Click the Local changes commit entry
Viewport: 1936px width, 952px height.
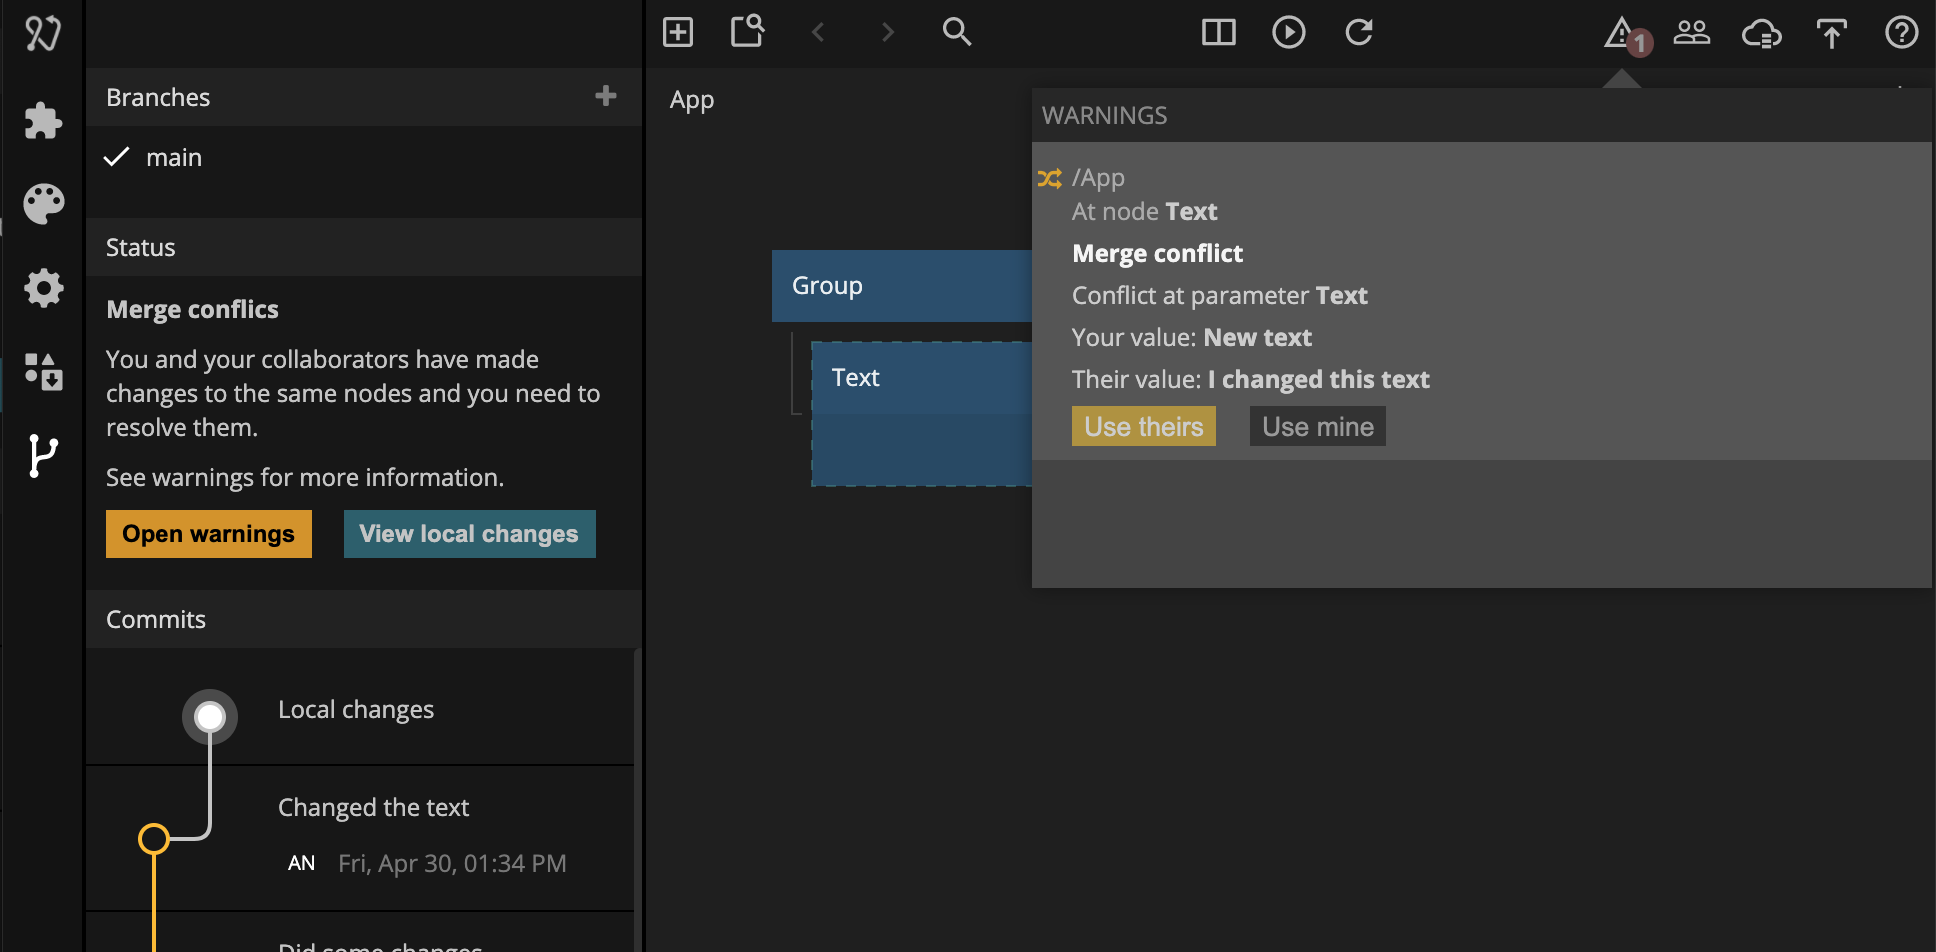(360, 709)
